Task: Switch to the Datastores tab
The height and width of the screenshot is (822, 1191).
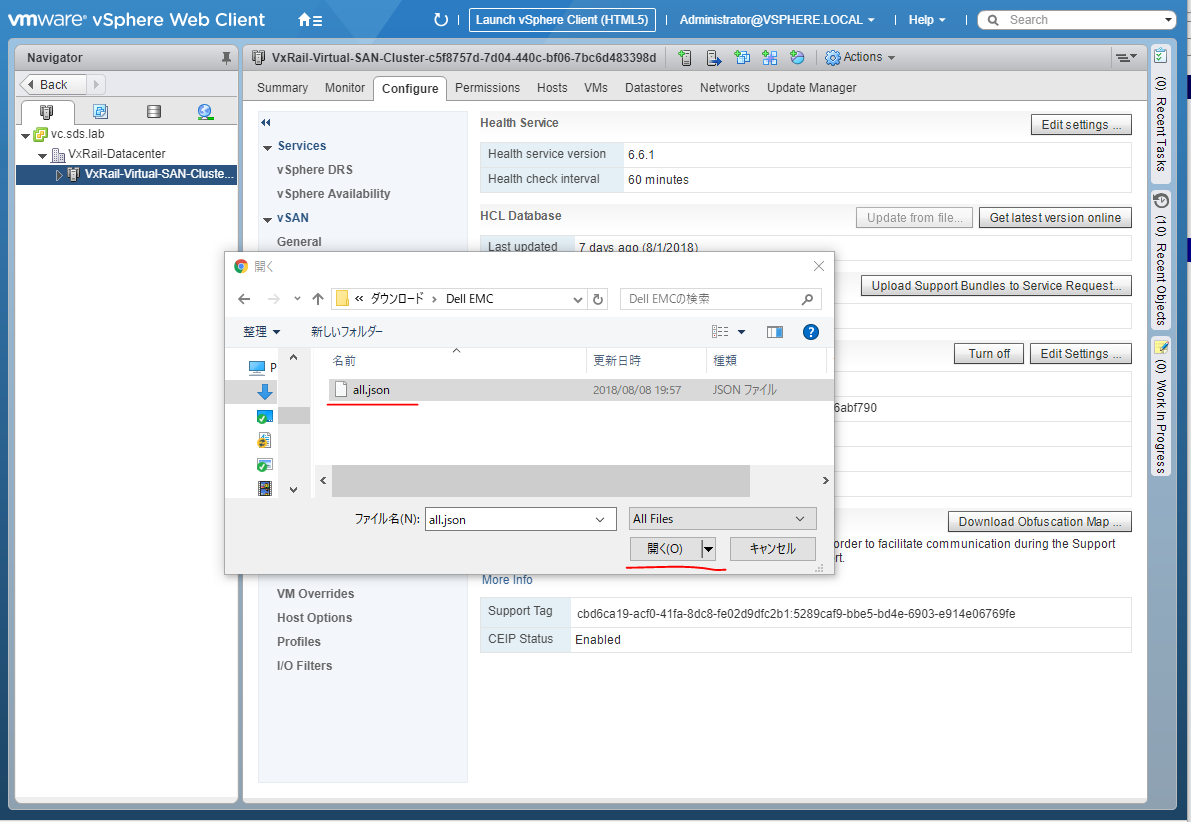Action: 654,88
